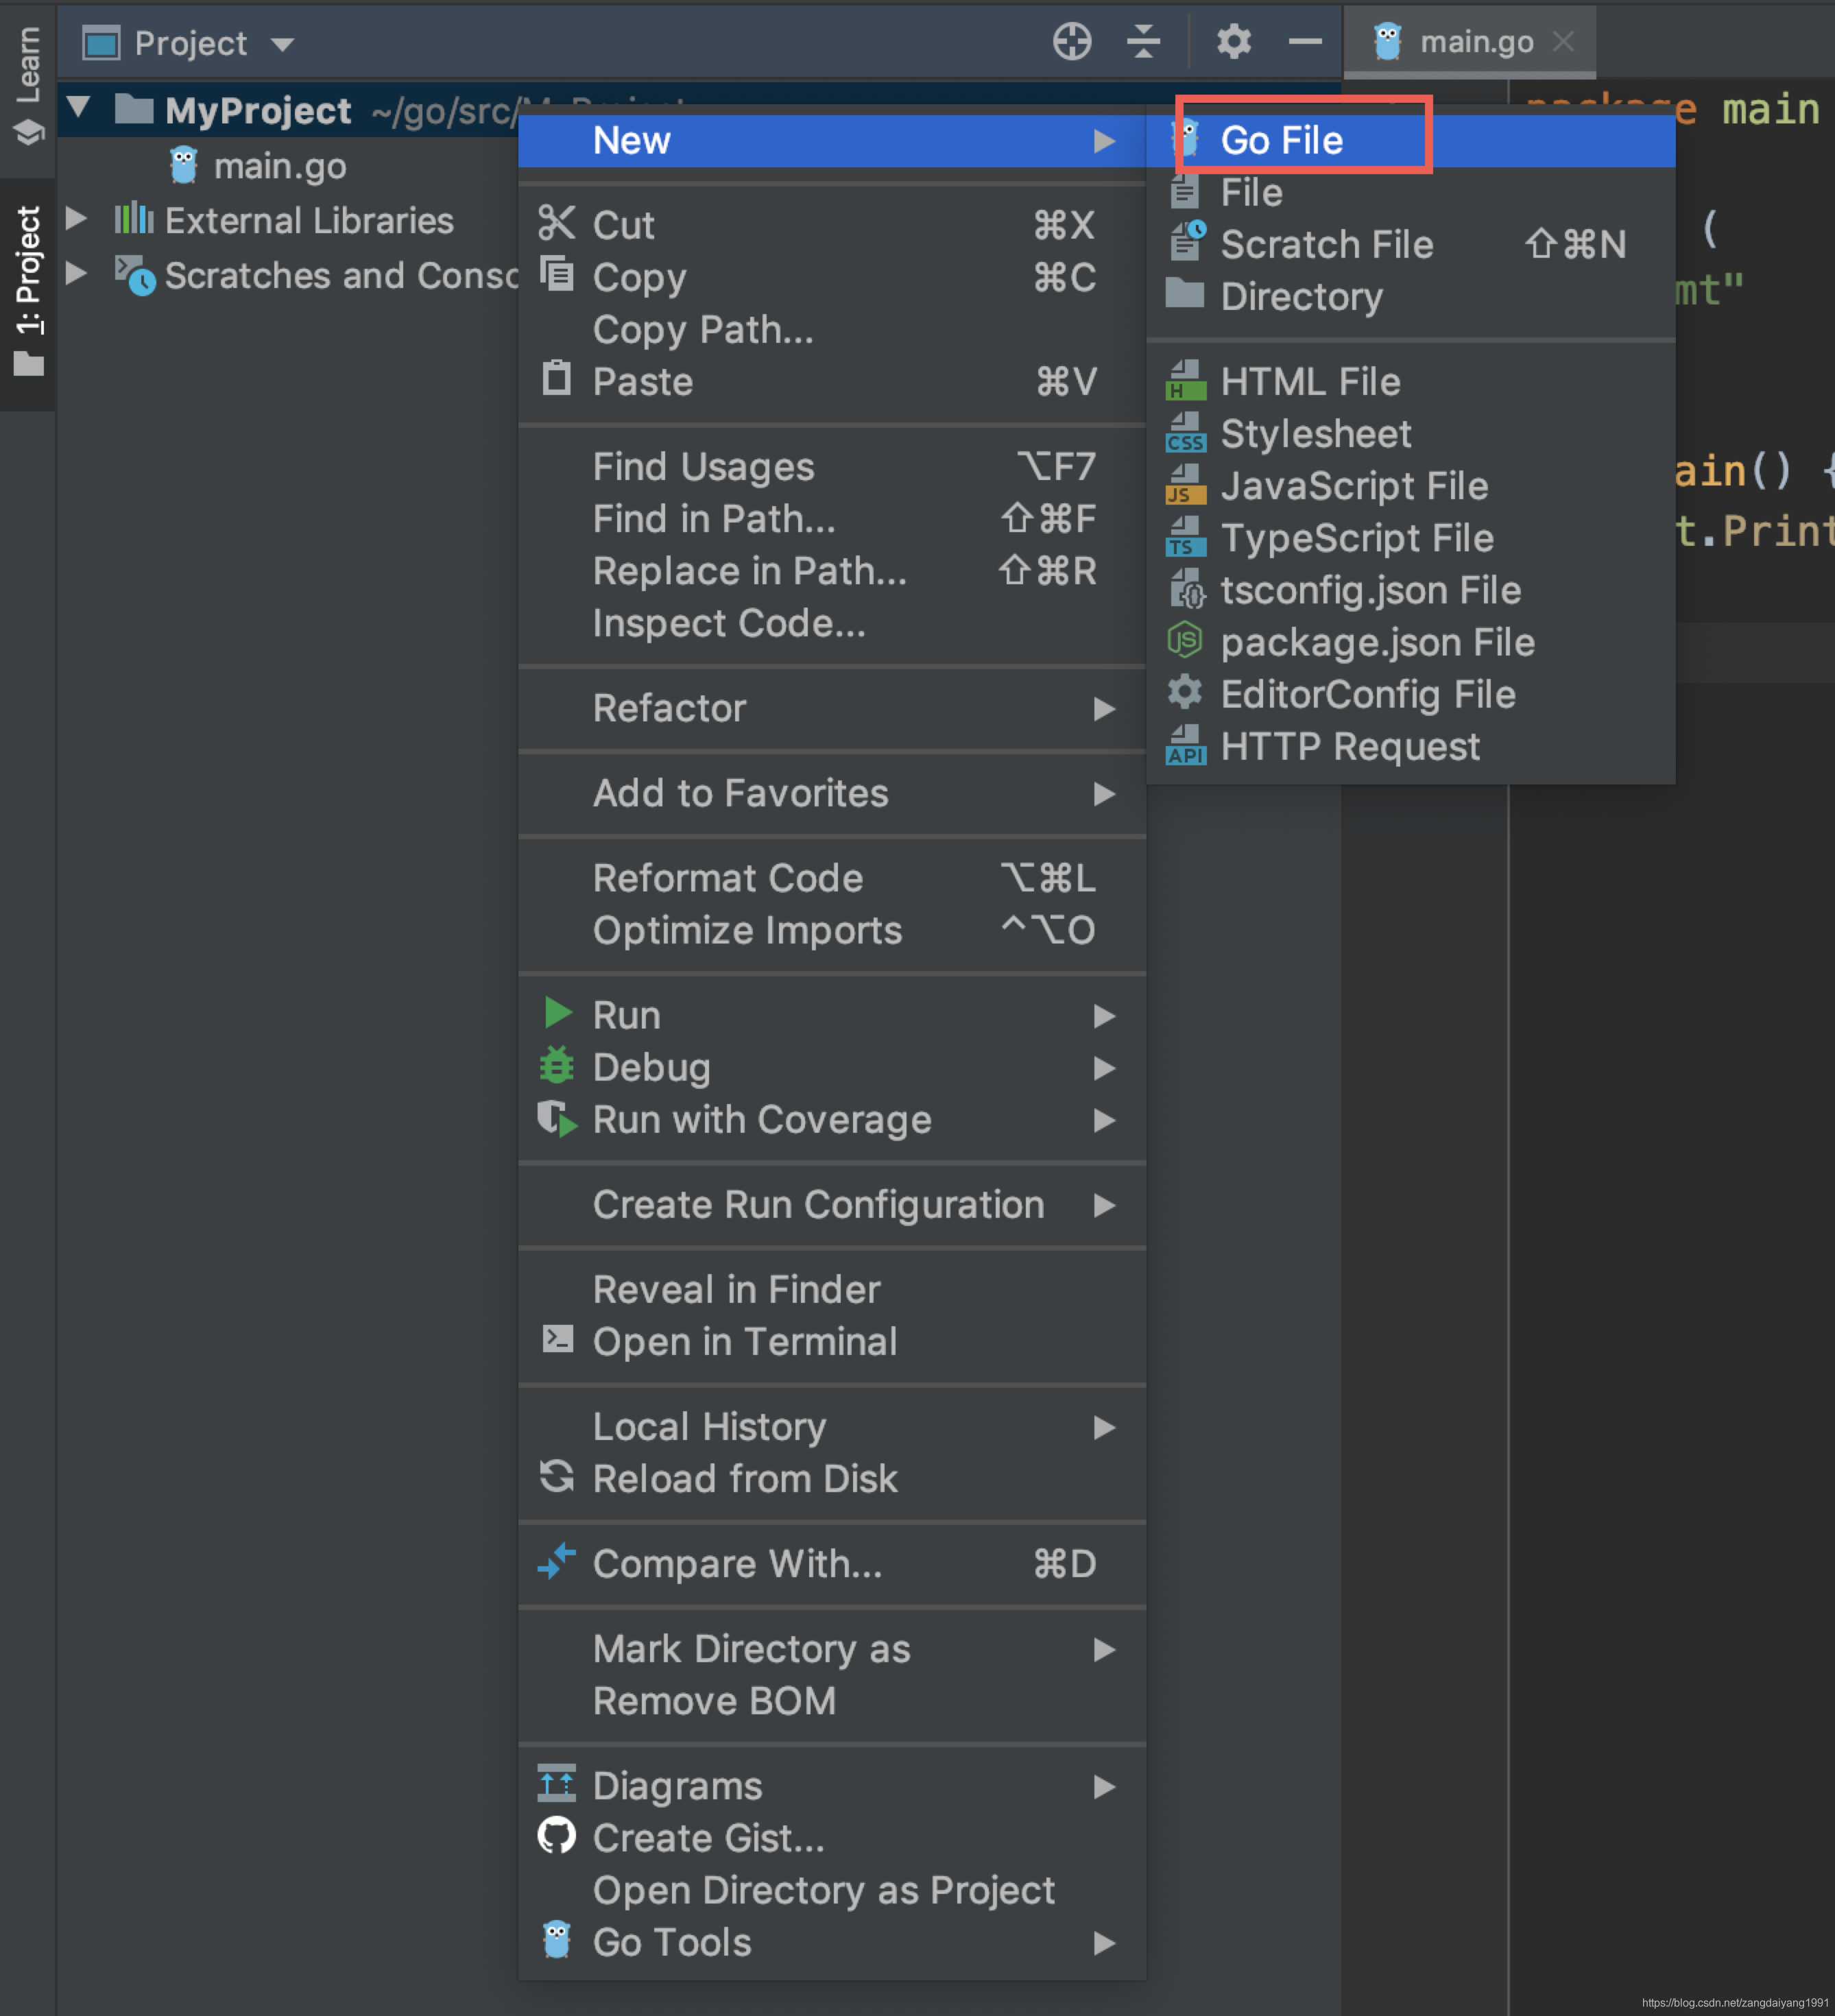Select main.go in the project tree
Viewport: 1835px width, 2016px height.
[x=279, y=166]
